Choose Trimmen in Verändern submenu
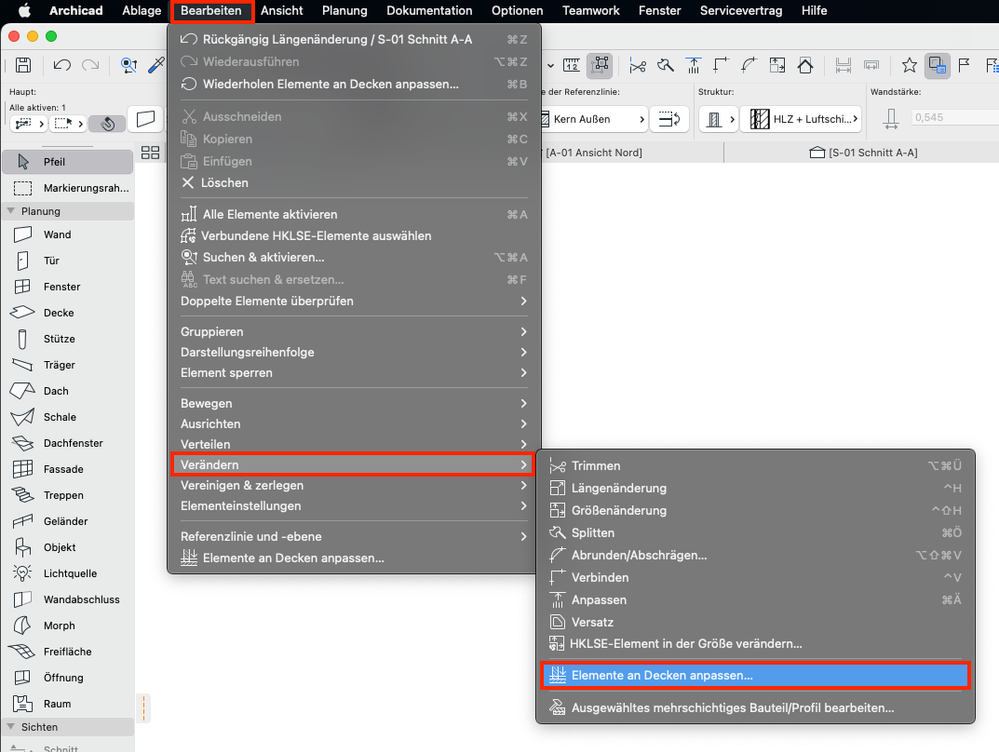The height and width of the screenshot is (752, 999). point(756,466)
